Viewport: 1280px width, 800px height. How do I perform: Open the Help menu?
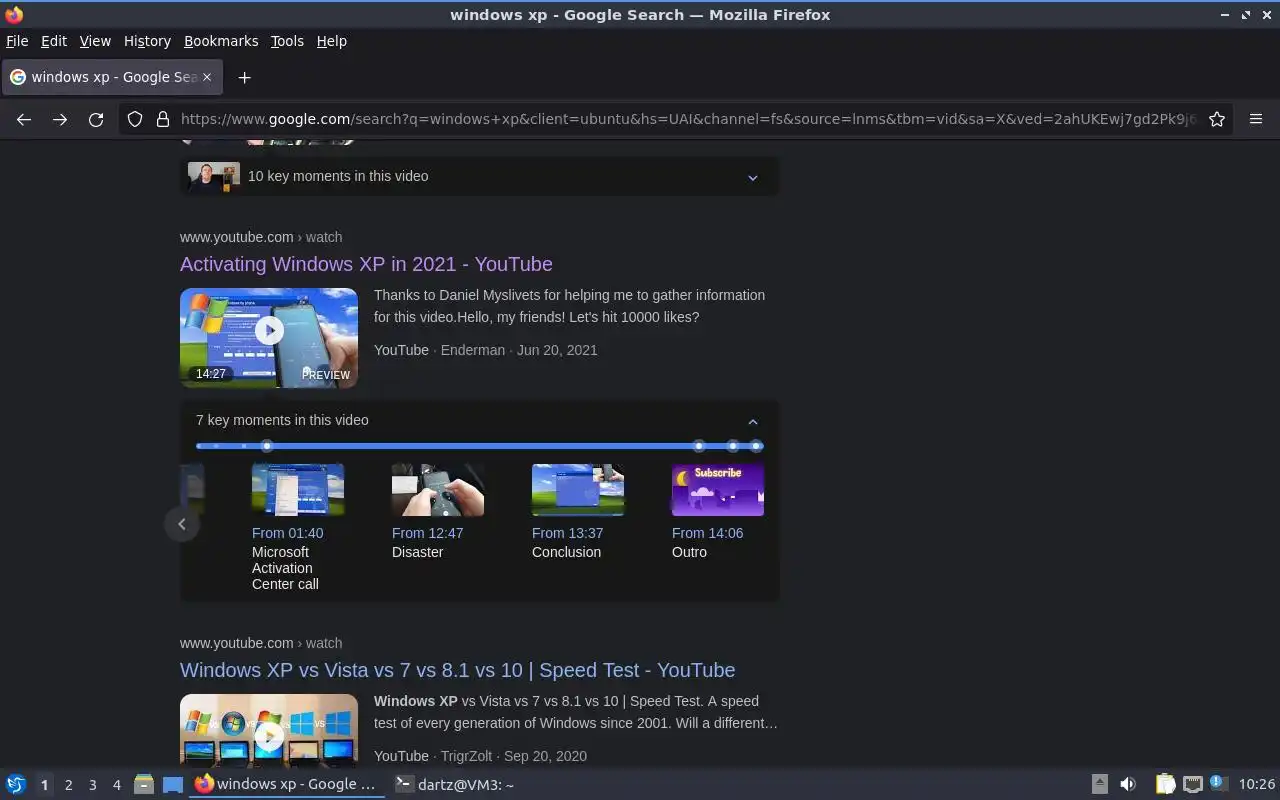331,41
